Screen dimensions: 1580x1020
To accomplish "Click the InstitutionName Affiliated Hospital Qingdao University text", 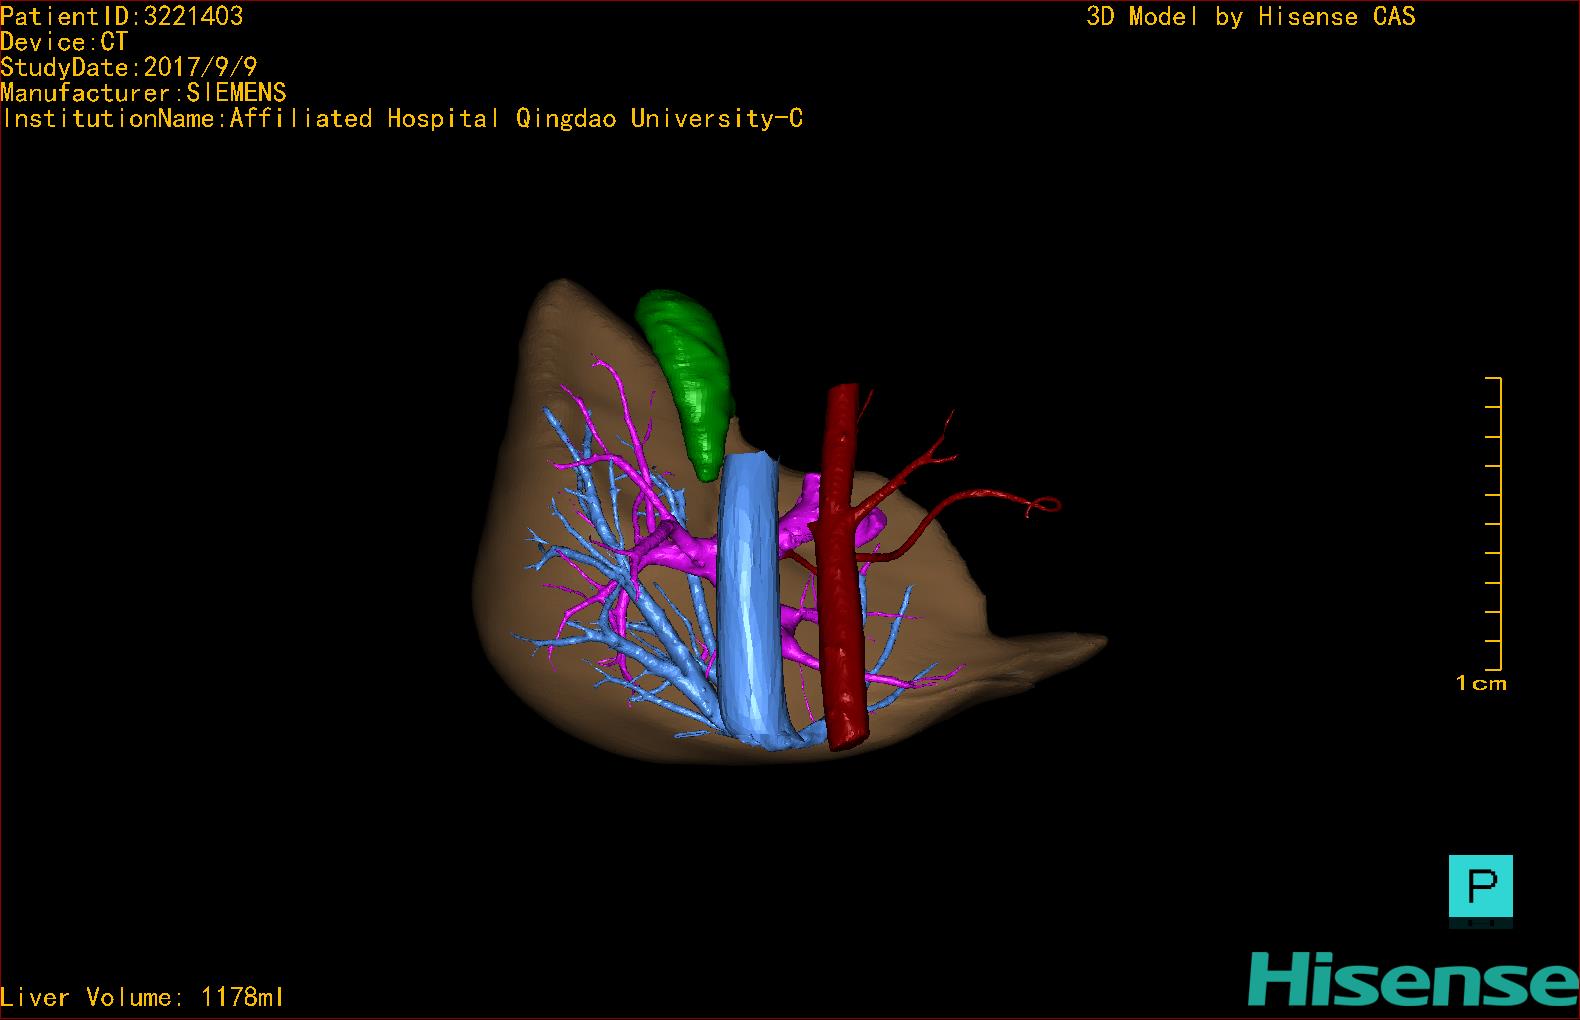I will 402,118.
